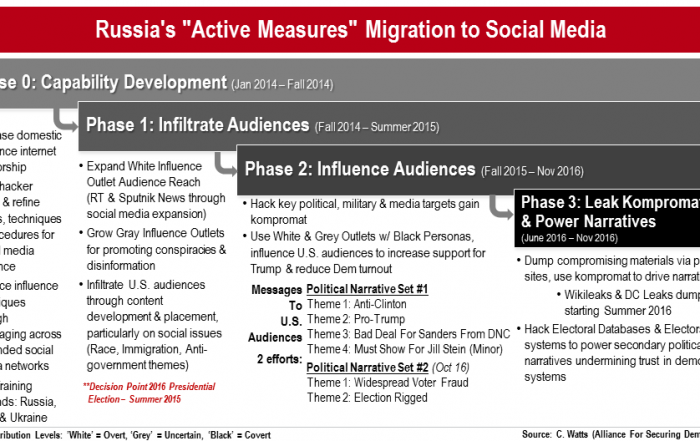
Task: Click the underlined "Political Narrative Set #1"
Action: point(367,289)
